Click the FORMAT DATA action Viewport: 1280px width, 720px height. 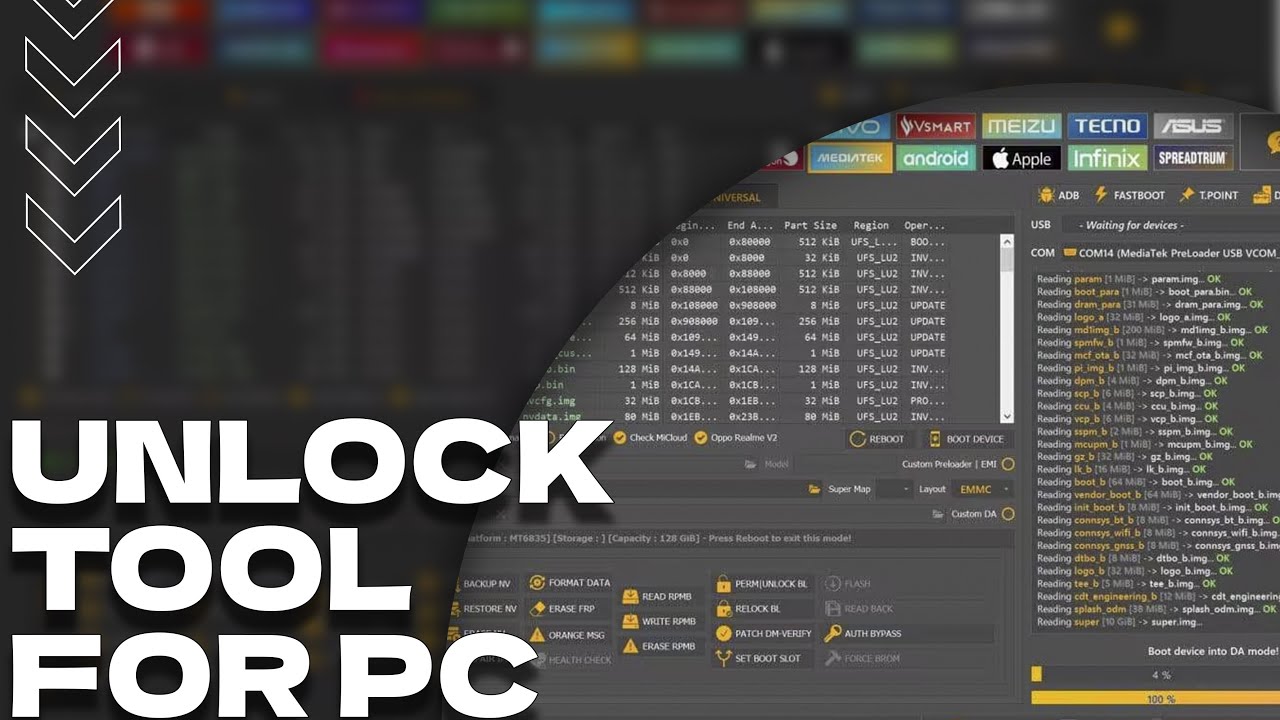pos(569,583)
